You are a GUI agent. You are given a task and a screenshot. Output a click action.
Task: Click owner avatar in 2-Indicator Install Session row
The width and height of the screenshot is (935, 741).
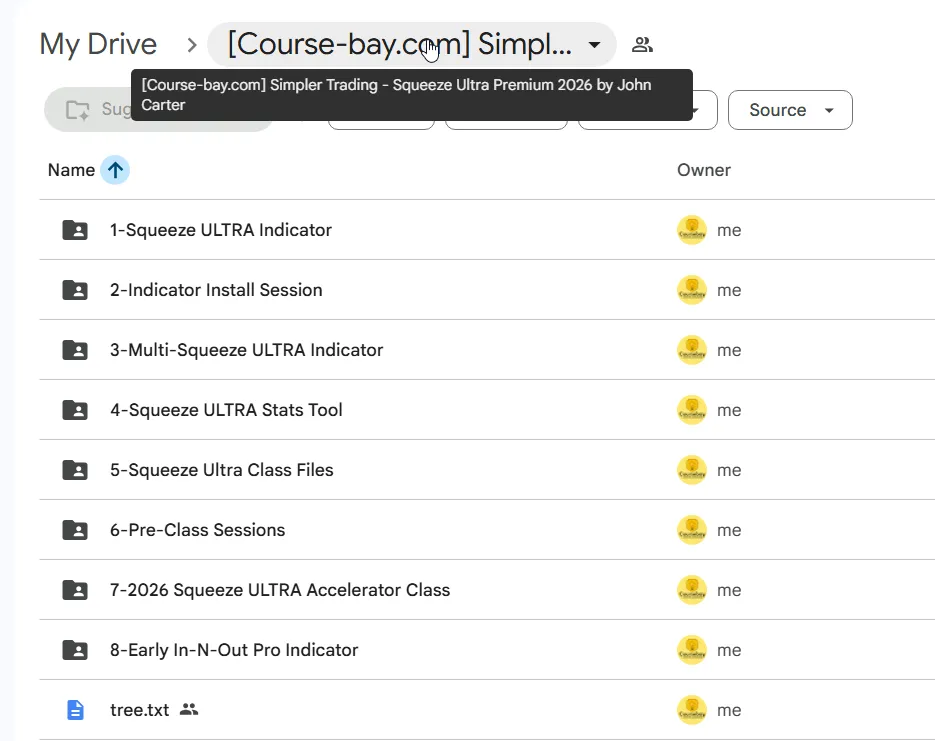pos(692,290)
